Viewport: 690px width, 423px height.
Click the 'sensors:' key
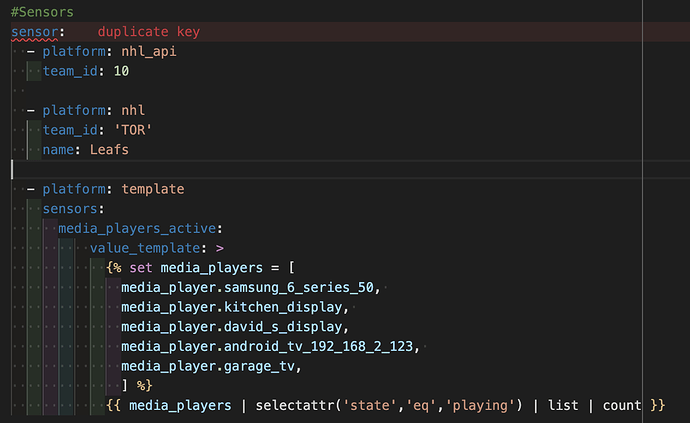click(x=73, y=209)
